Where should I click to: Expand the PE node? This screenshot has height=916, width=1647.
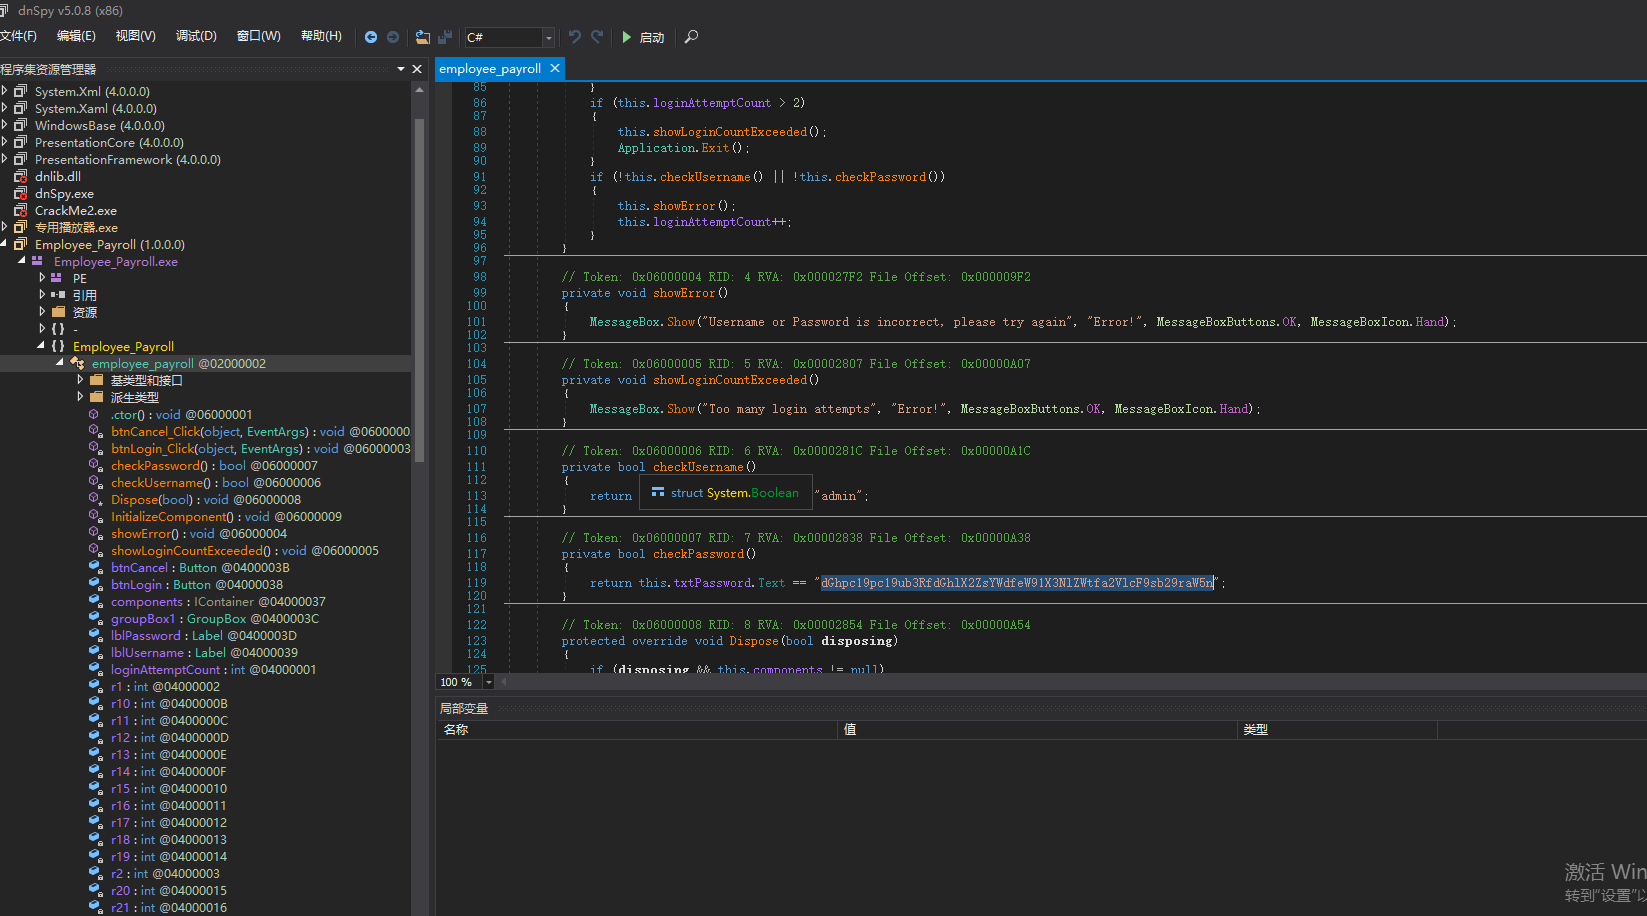click(x=41, y=278)
